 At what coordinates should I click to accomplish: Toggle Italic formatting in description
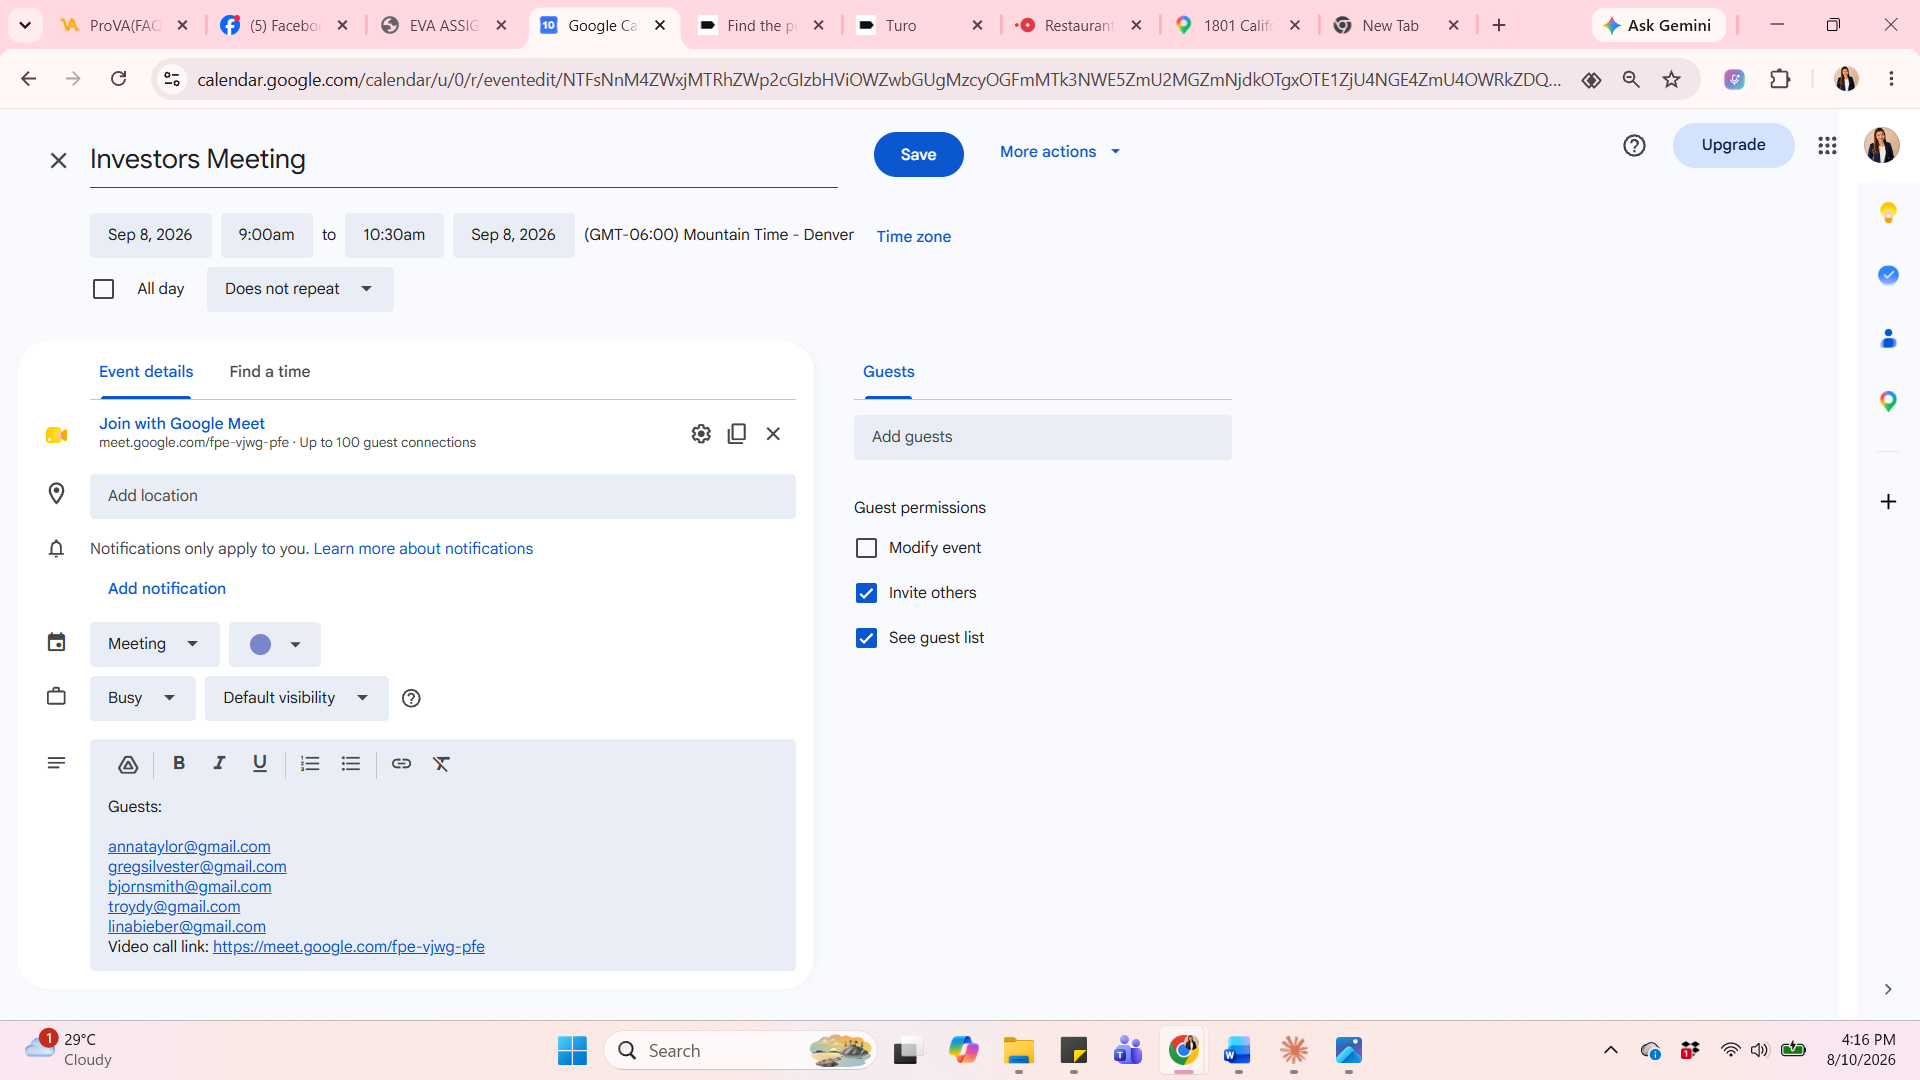(219, 764)
